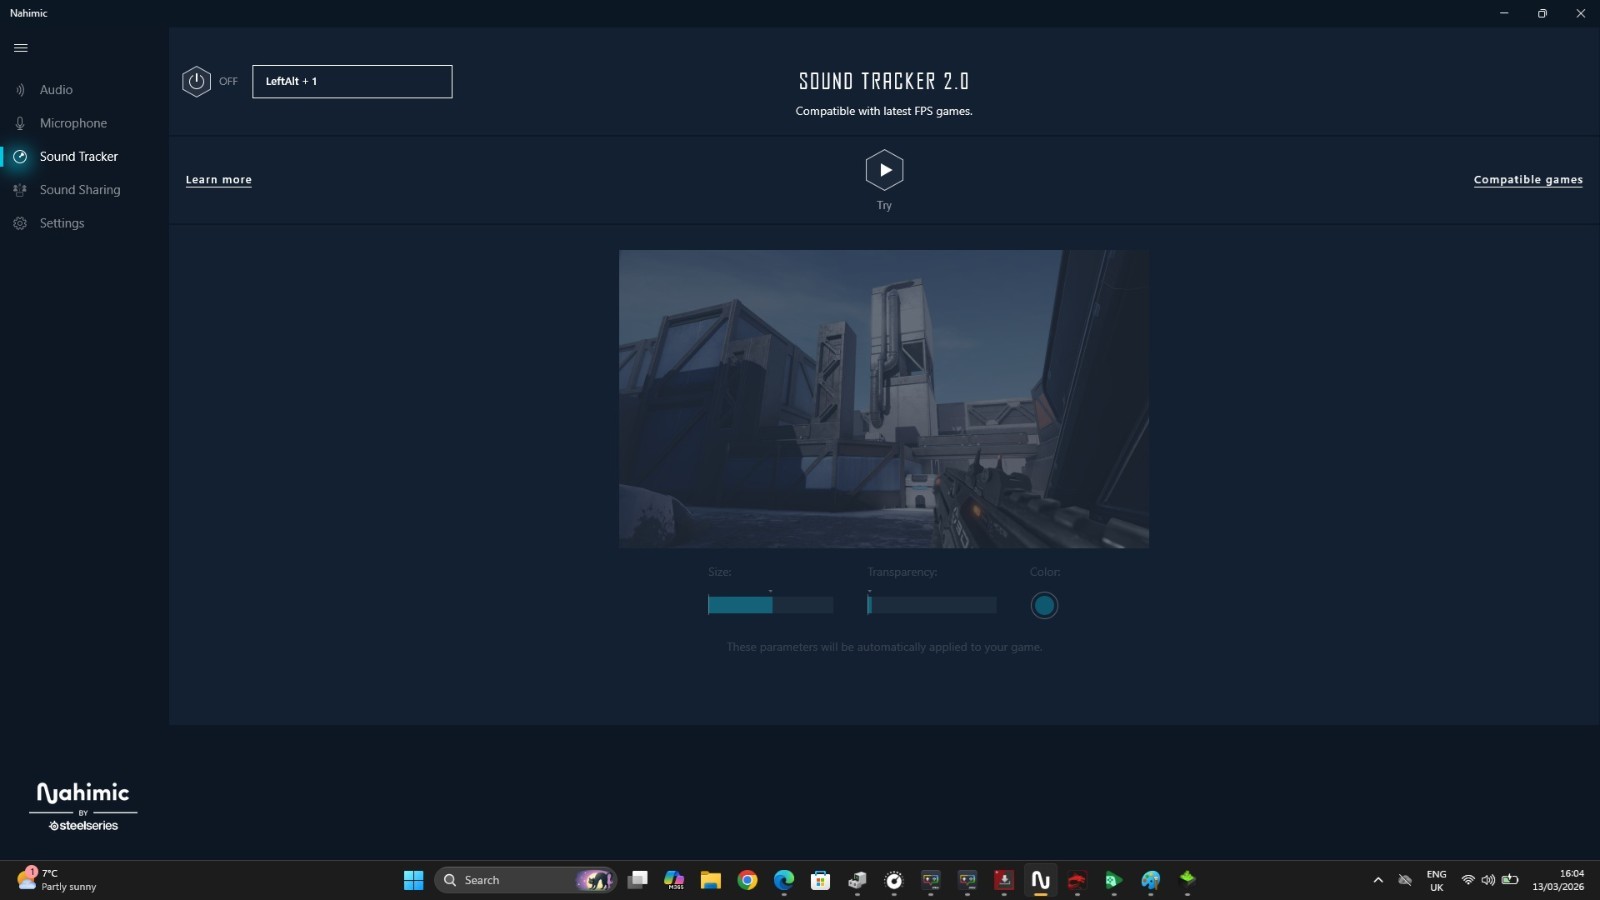Open File Explorer from taskbar

711,880
